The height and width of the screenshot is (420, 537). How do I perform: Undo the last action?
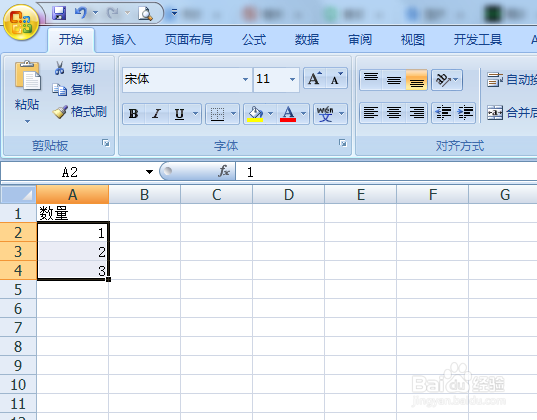[x=81, y=13]
